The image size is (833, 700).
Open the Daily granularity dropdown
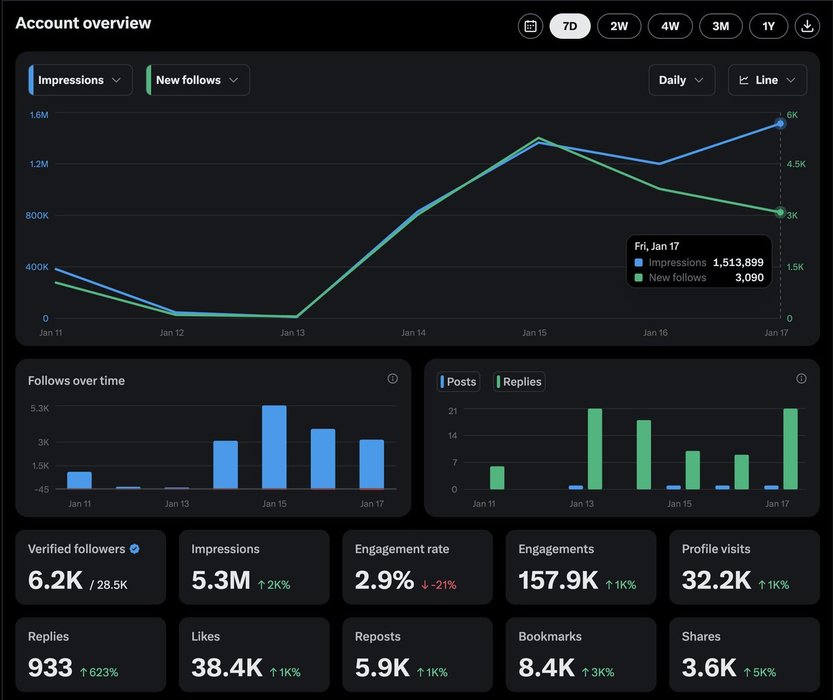point(682,80)
